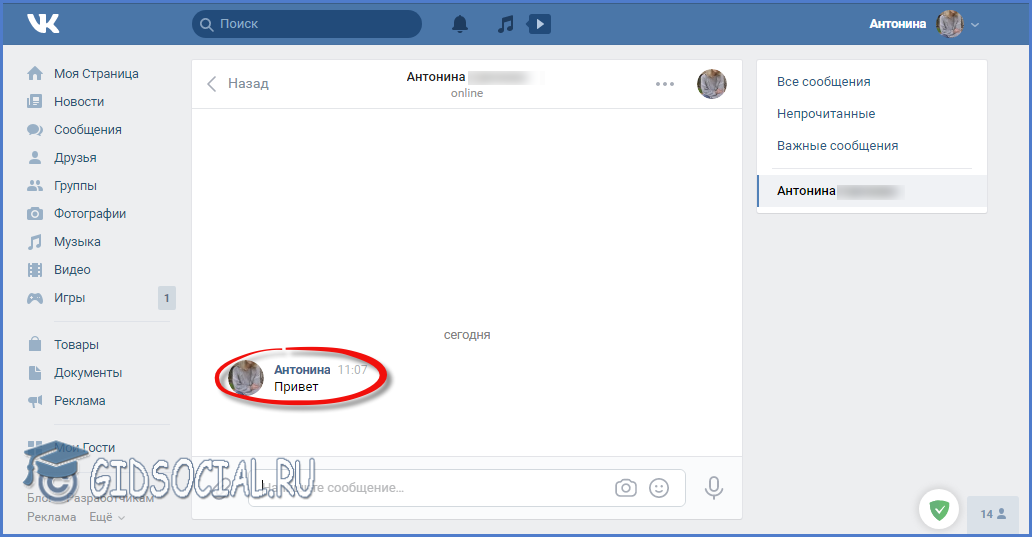This screenshot has width=1032, height=537.
Task: Open Товары section
Action: click(x=76, y=345)
